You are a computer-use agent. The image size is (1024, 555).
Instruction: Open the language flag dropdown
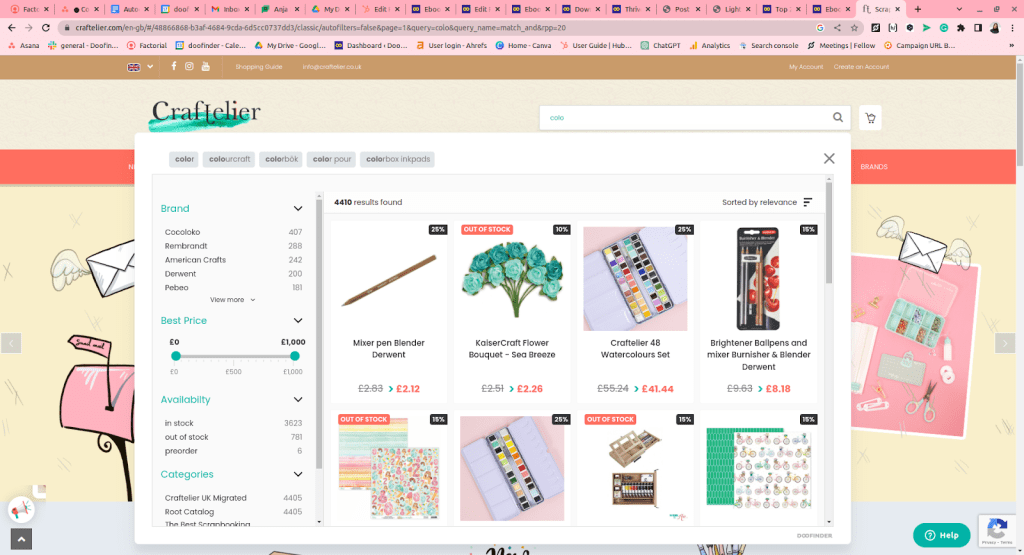[140, 67]
